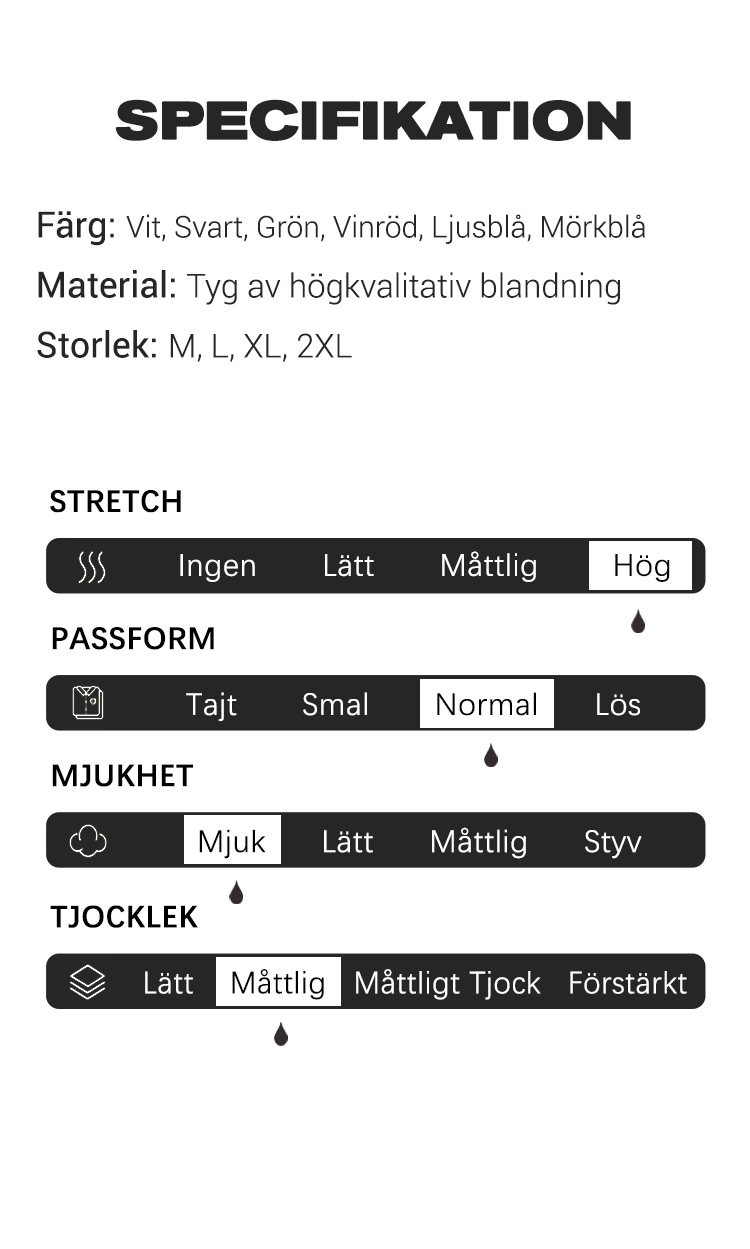Pick Måttligt Tjock in the Tjocklek bar

point(447,983)
